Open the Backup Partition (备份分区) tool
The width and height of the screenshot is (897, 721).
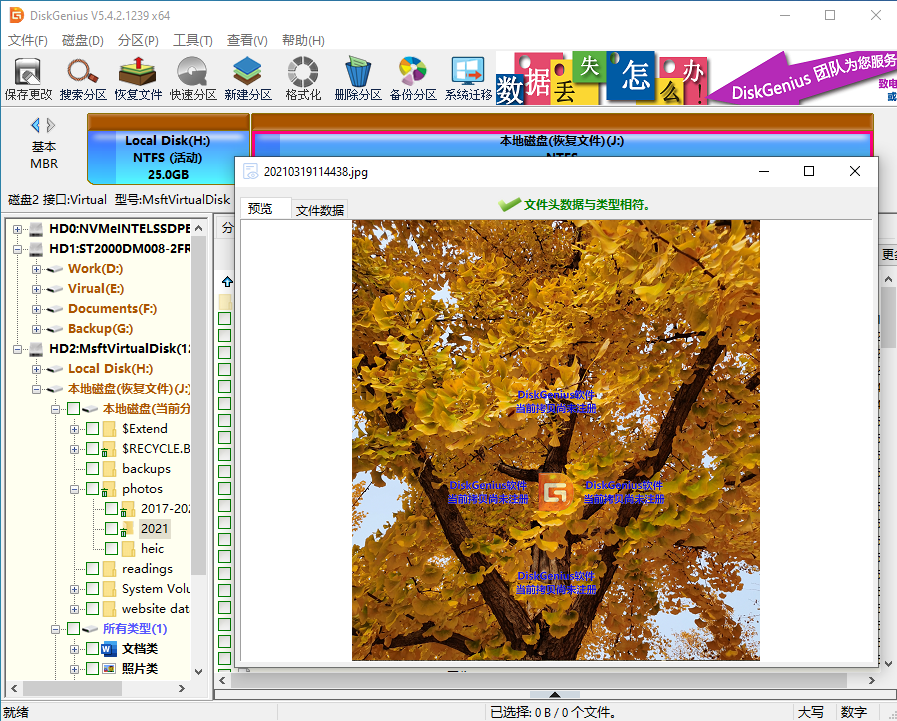[x=413, y=78]
